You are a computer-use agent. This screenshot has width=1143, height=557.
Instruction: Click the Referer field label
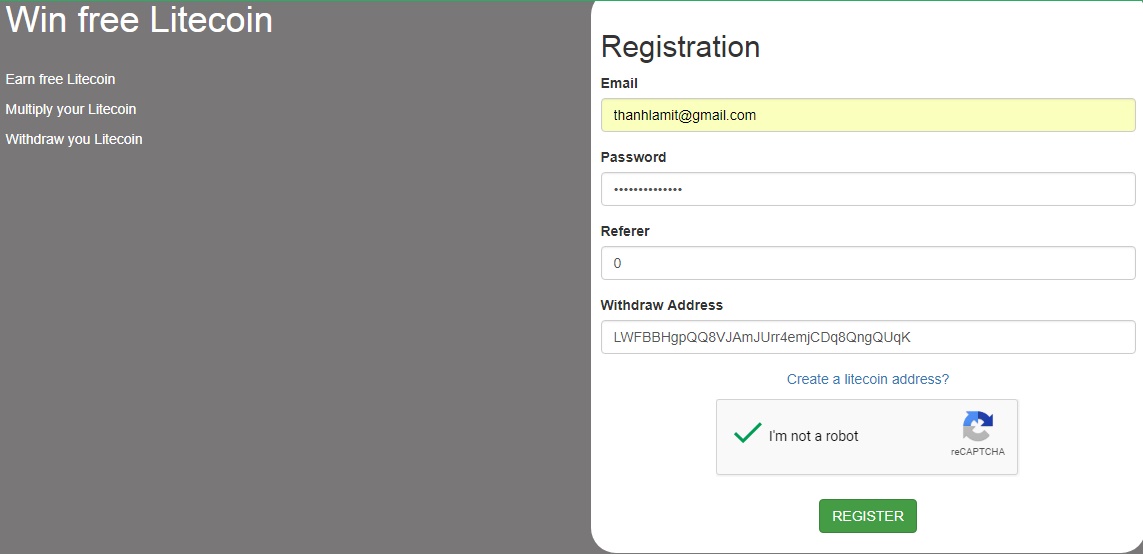coord(625,231)
